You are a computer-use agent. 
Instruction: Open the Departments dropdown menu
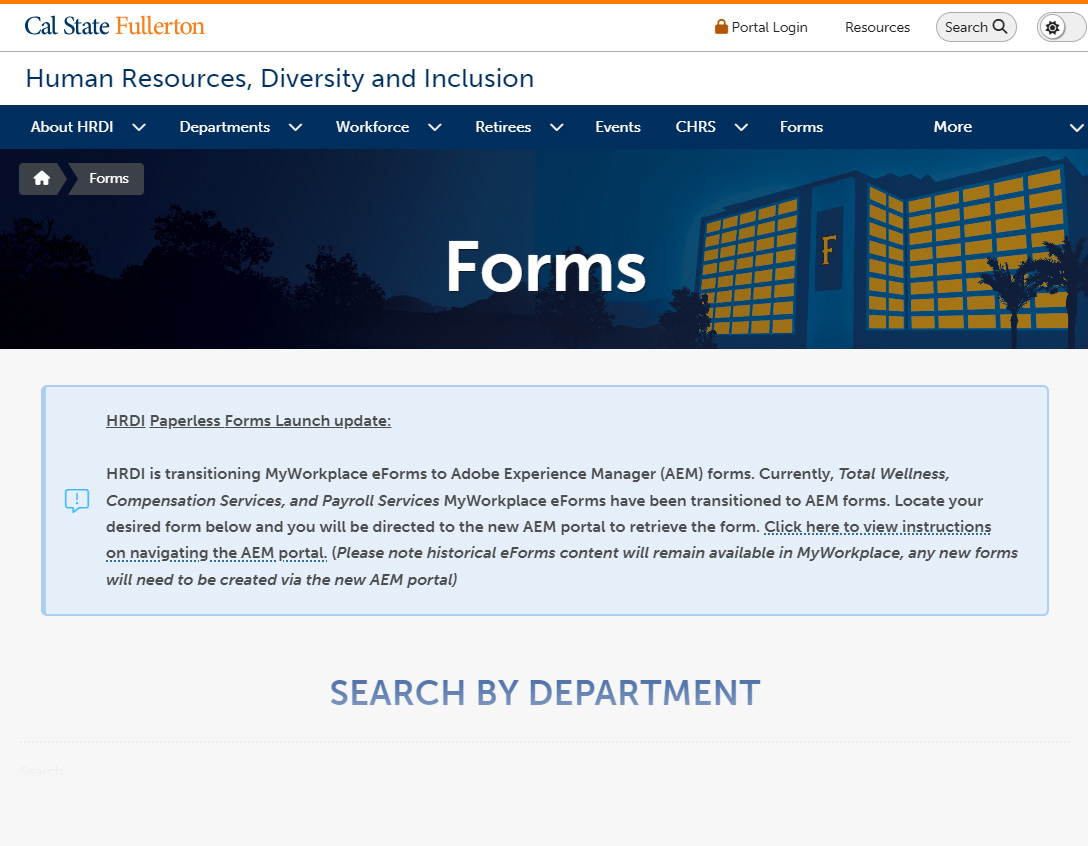(295, 127)
